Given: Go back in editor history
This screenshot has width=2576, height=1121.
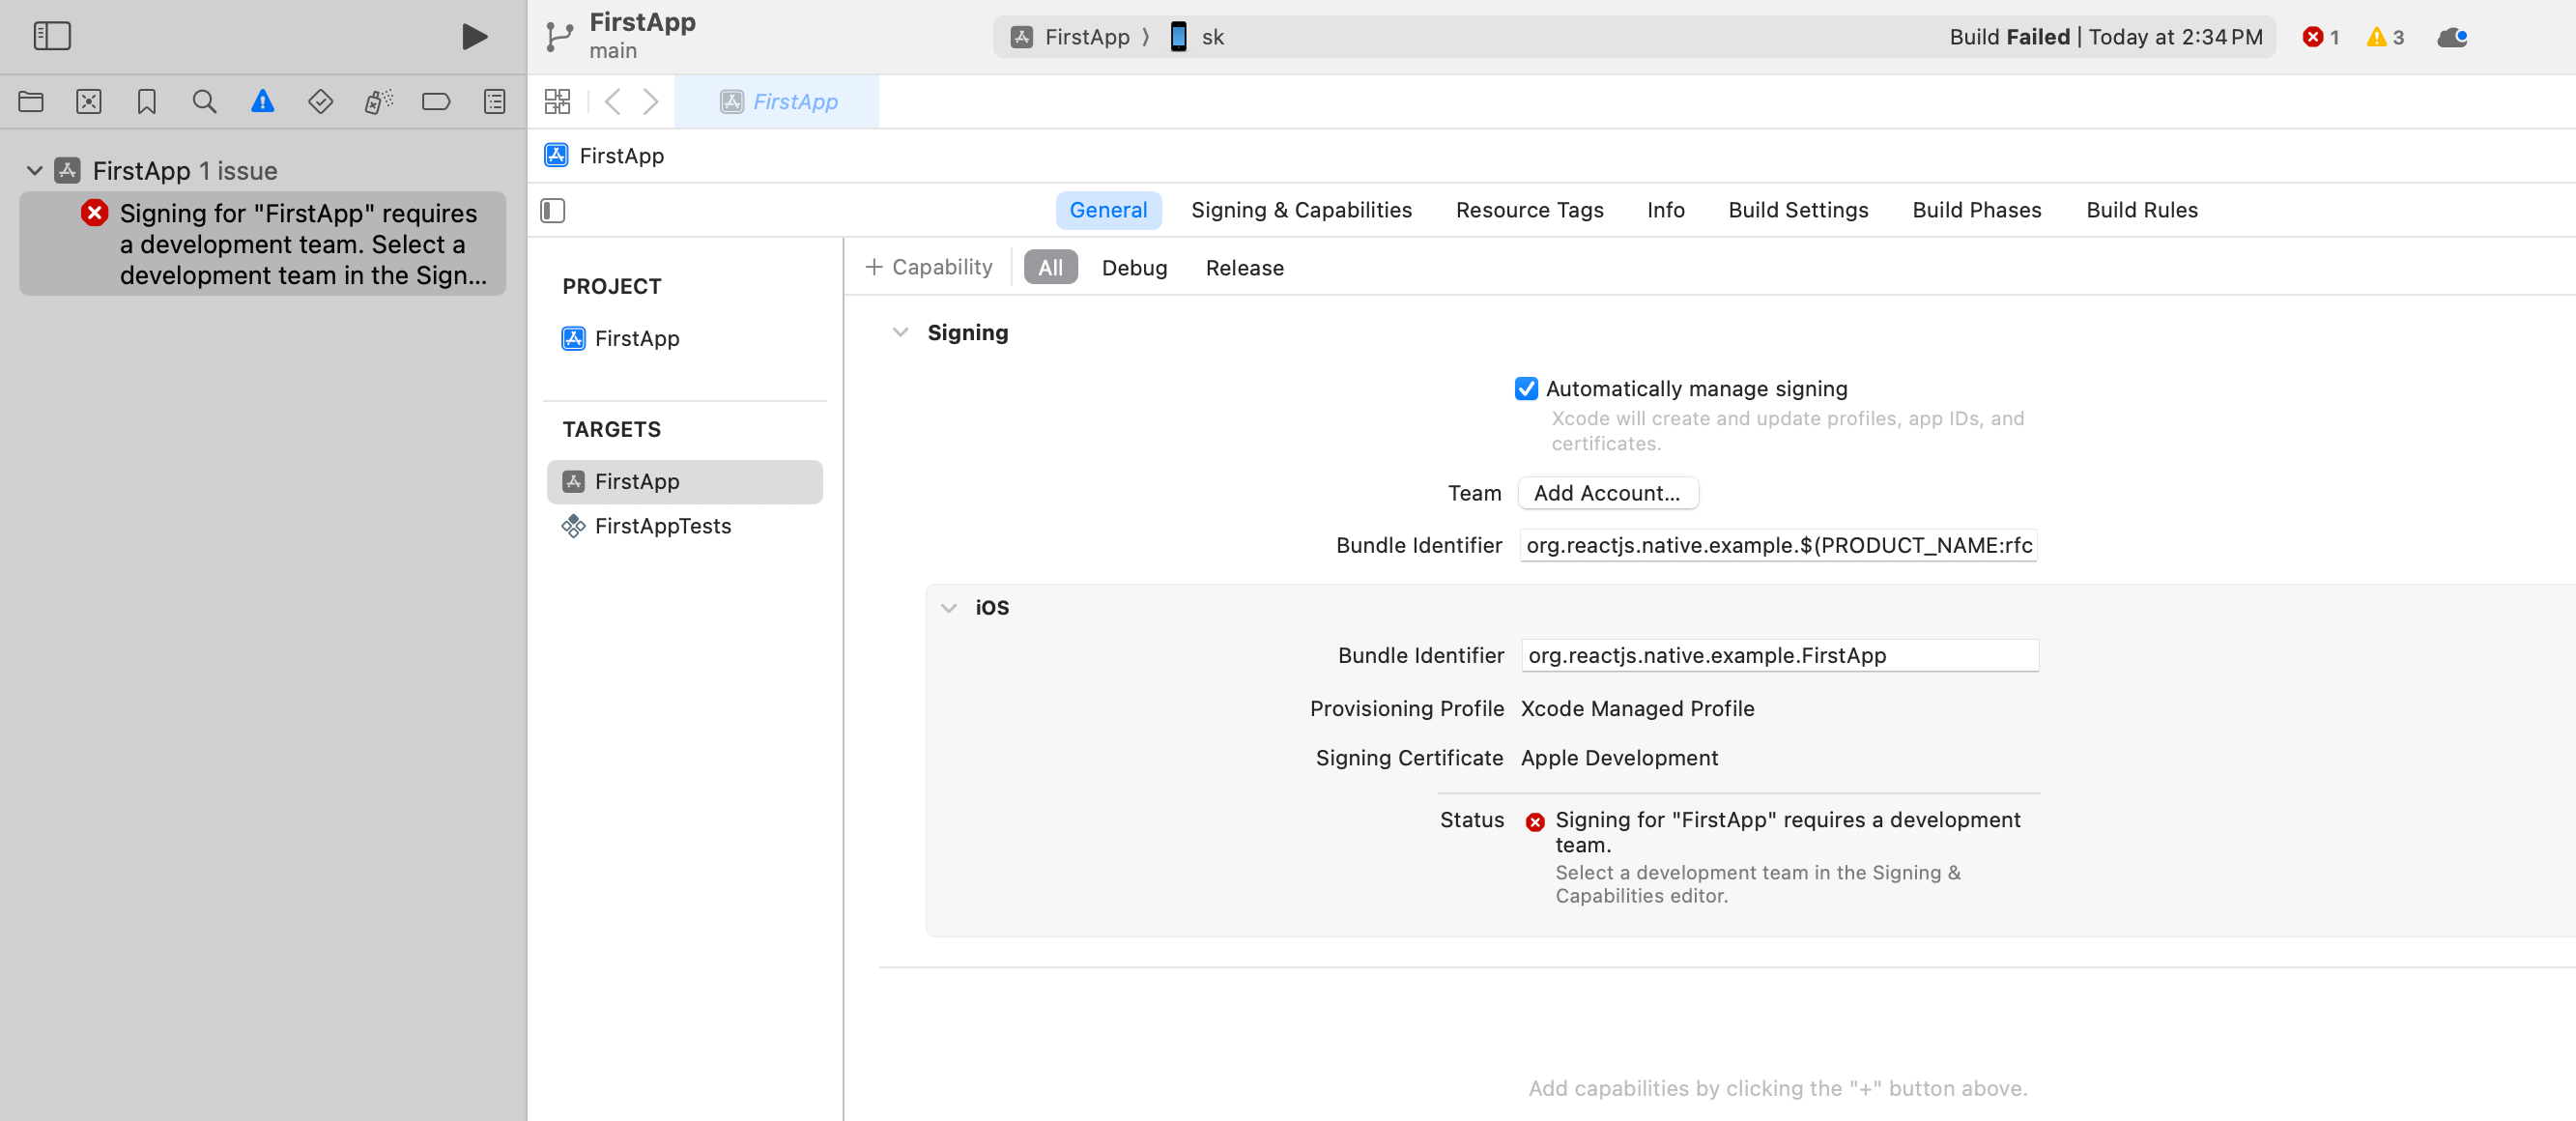Looking at the screenshot, I should [x=613, y=101].
